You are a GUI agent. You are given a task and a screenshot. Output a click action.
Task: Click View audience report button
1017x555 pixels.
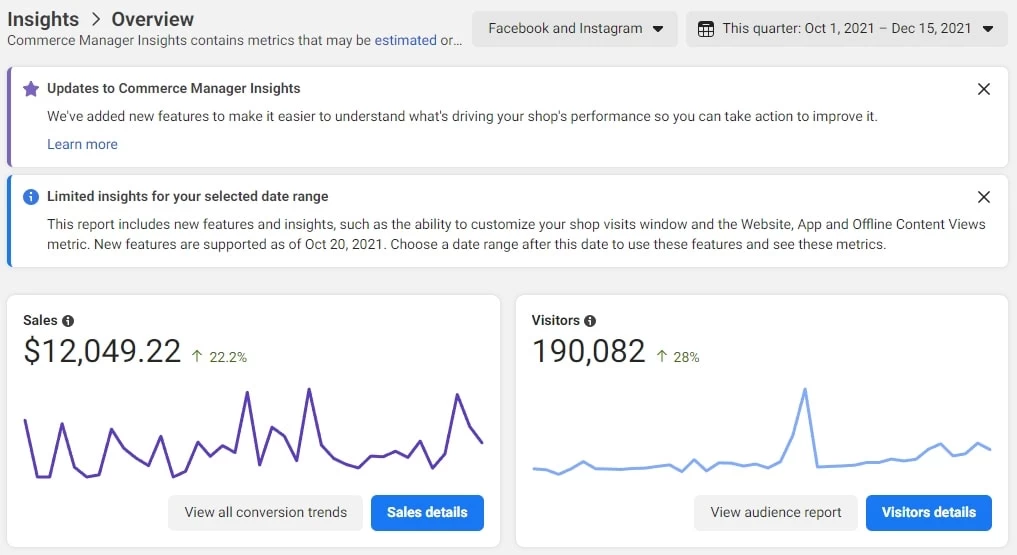pos(776,512)
